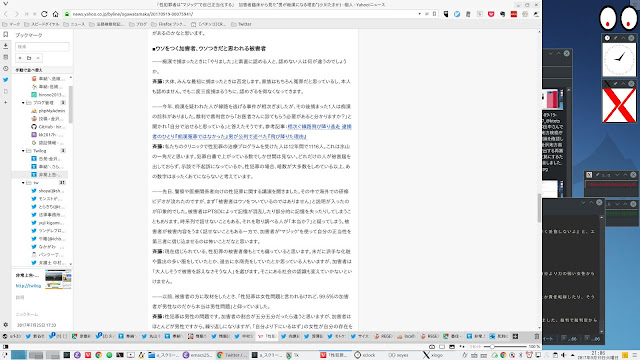
Task: Open Vivaldi settings gear icon
Action: pyautogui.click(x=6, y=325)
